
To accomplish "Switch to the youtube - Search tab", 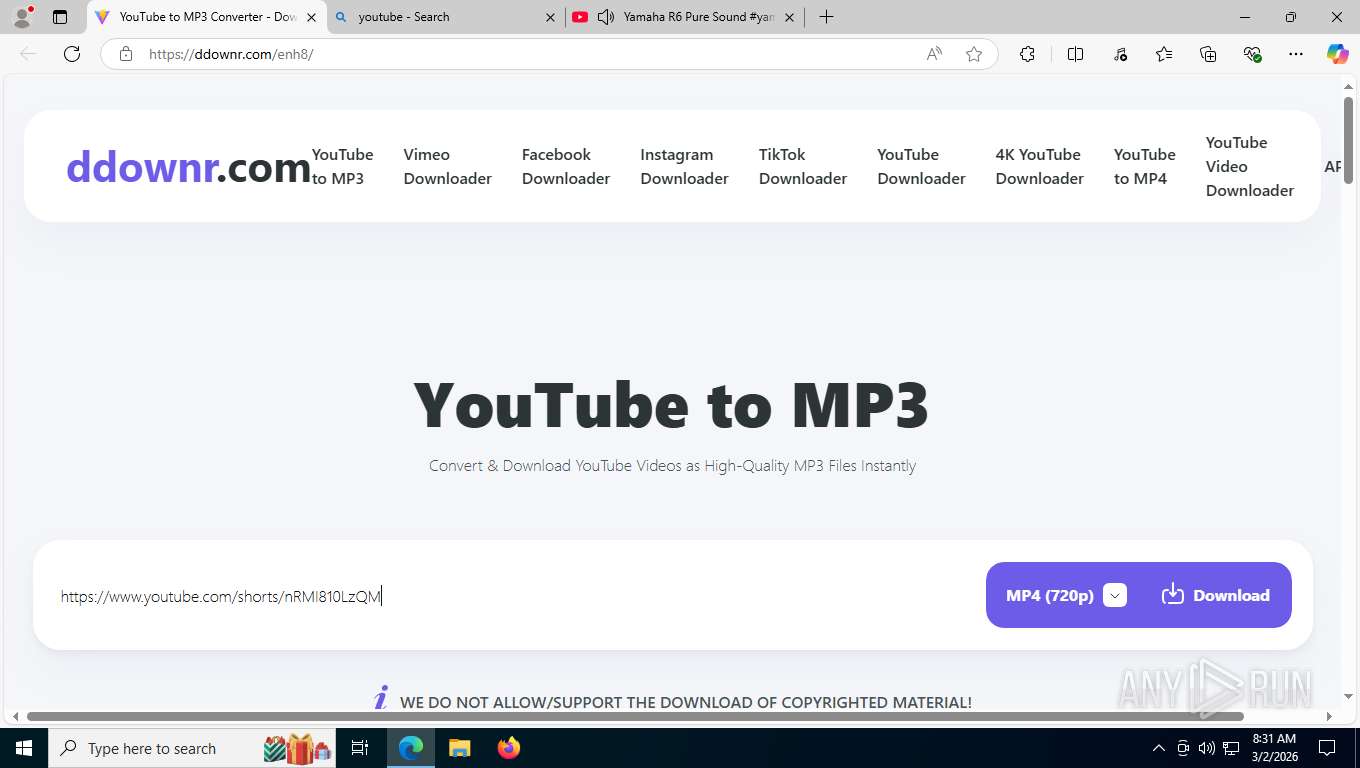I will click(446, 17).
